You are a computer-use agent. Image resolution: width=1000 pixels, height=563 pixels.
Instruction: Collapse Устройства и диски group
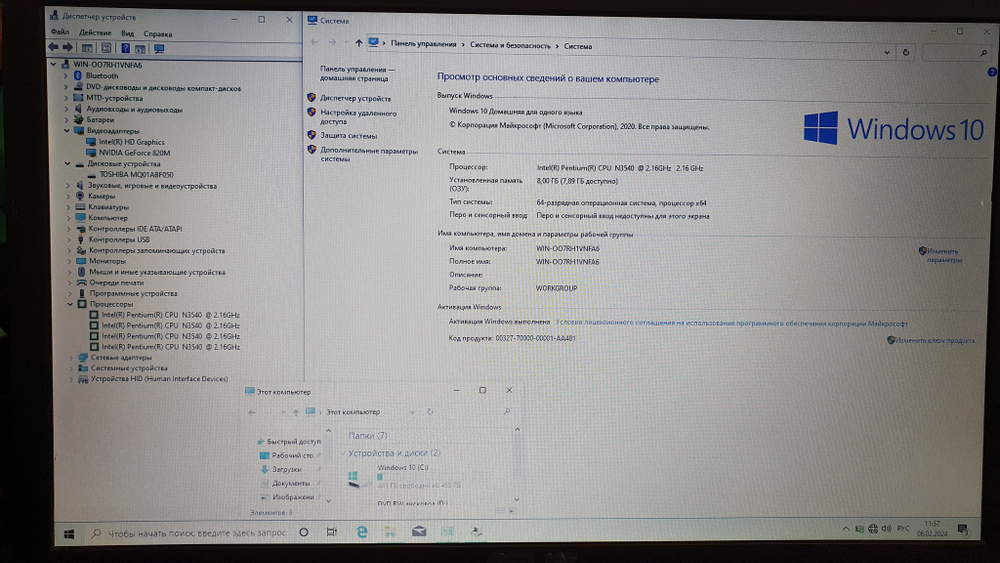[342, 453]
